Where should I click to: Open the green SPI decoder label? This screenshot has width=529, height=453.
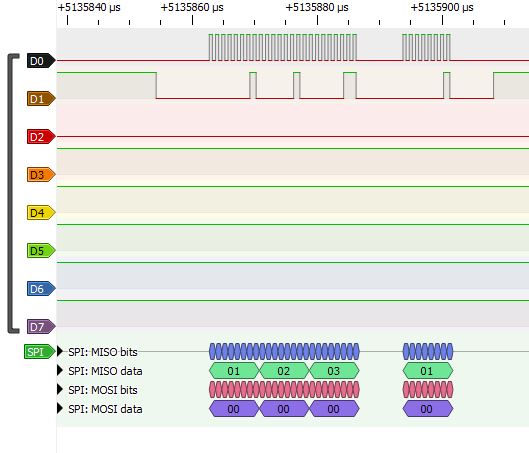tap(39, 352)
